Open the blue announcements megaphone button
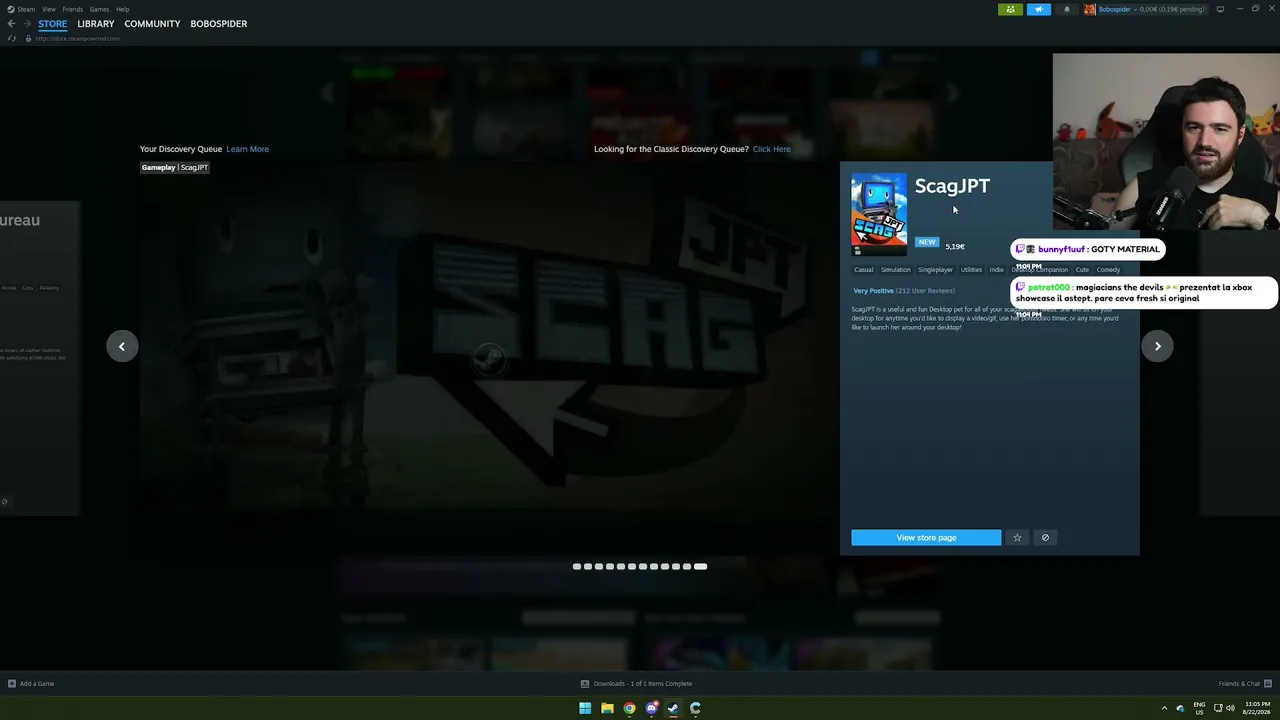This screenshot has height=720, width=1280. pos(1039,9)
